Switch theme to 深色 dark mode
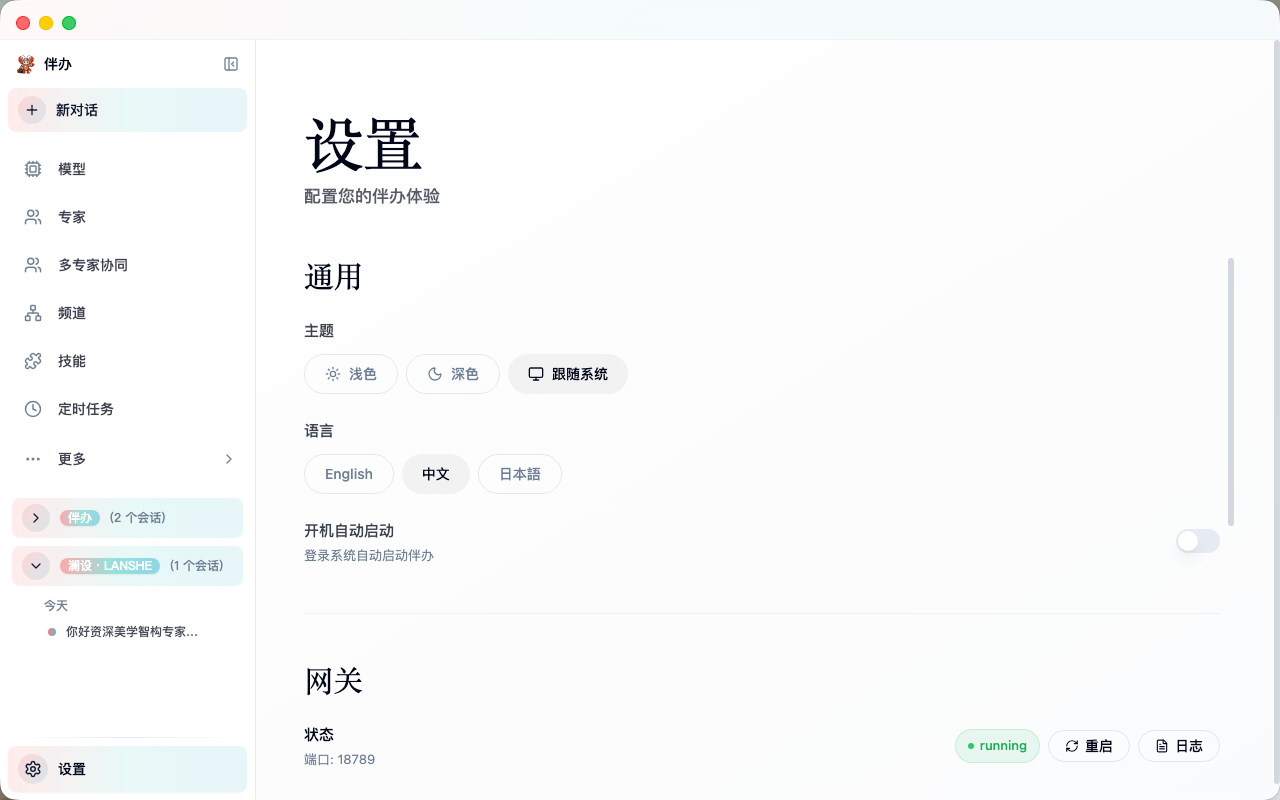 pos(452,374)
